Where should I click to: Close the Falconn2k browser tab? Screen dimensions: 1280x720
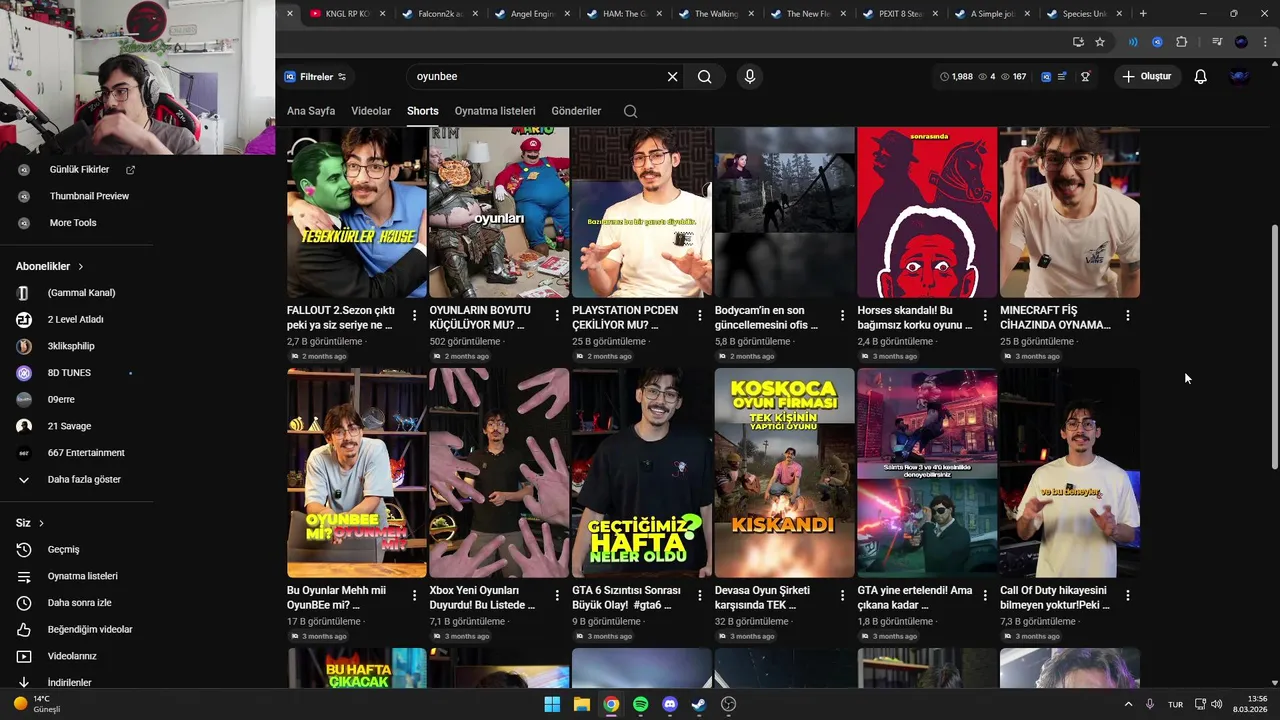coord(474,14)
